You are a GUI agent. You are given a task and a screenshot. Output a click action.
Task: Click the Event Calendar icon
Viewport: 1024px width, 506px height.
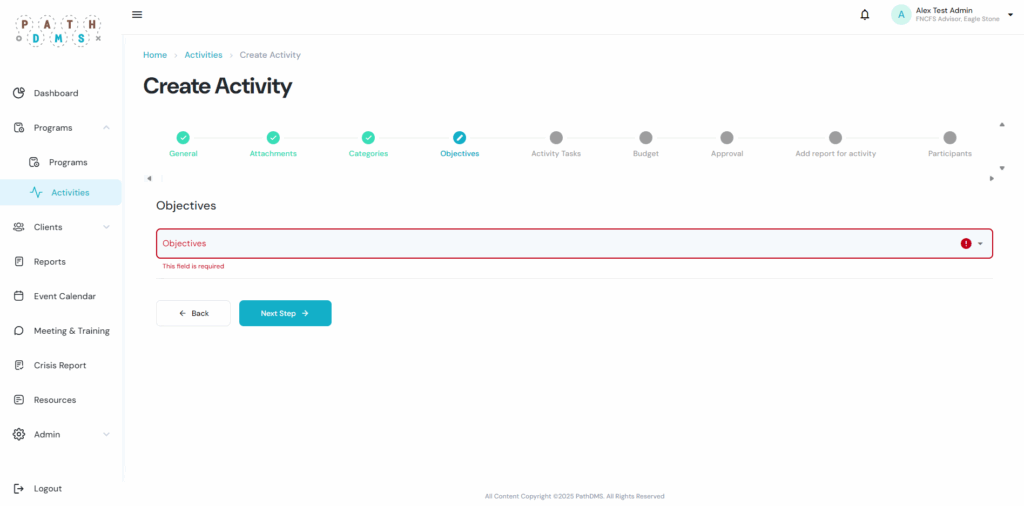pyautogui.click(x=19, y=296)
